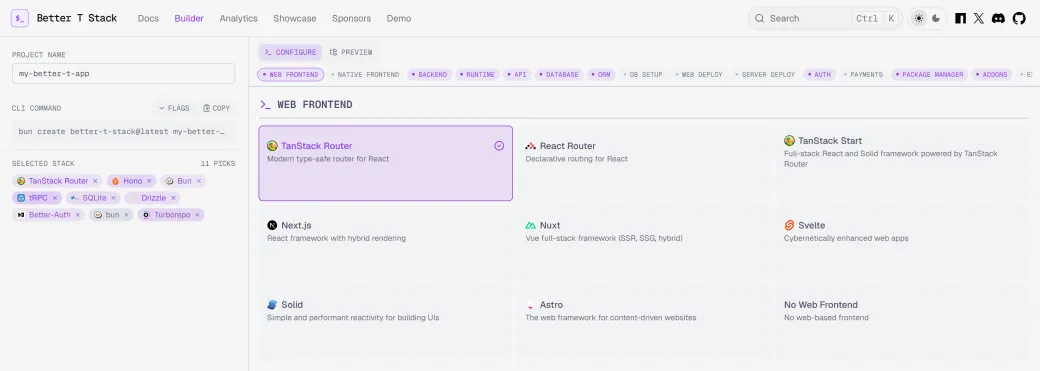The width and height of the screenshot is (1040, 371).
Task: Choose Solid as web frontend
Action: [385, 322]
